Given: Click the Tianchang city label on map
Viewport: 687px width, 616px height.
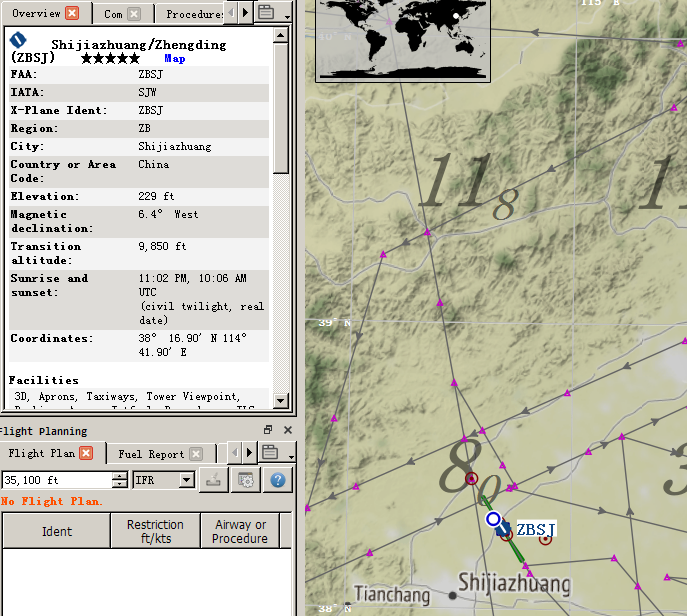Looking at the screenshot, I should [x=392, y=595].
